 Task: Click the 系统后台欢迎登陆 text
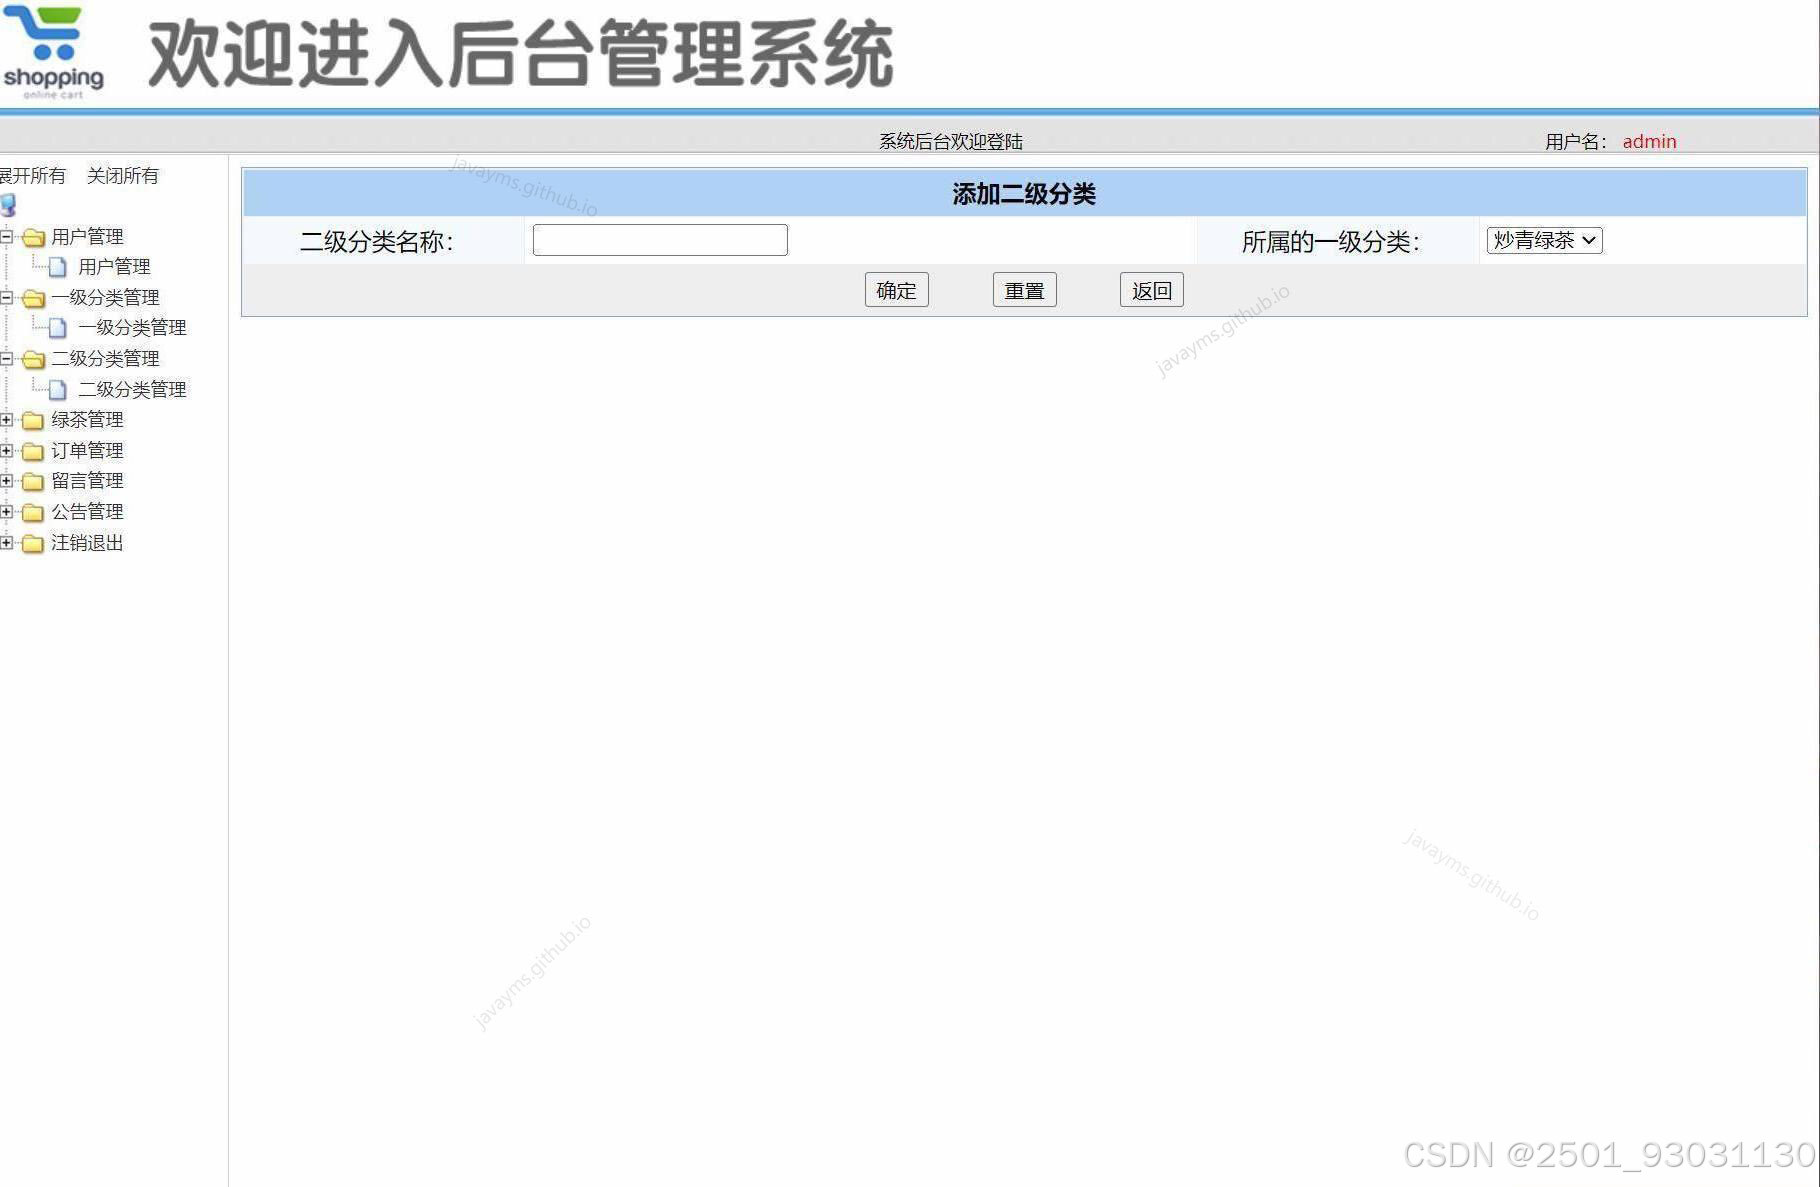pyautogui.click(x=951, y=142)
